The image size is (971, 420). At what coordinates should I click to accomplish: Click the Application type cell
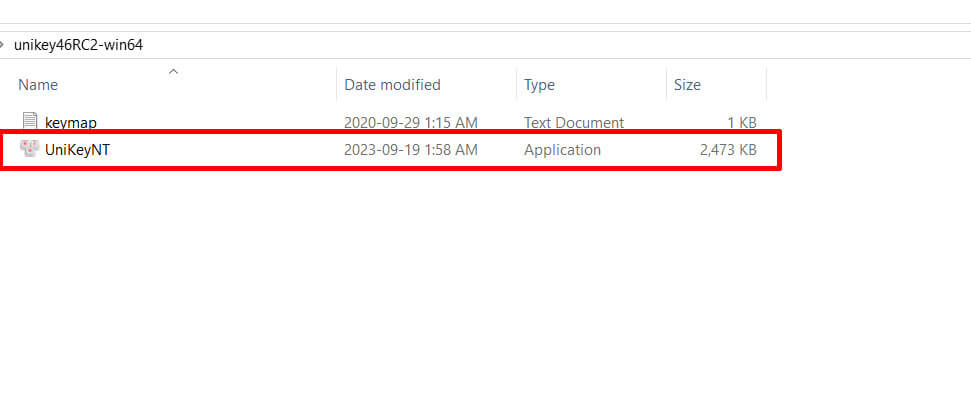pos(562,150)
